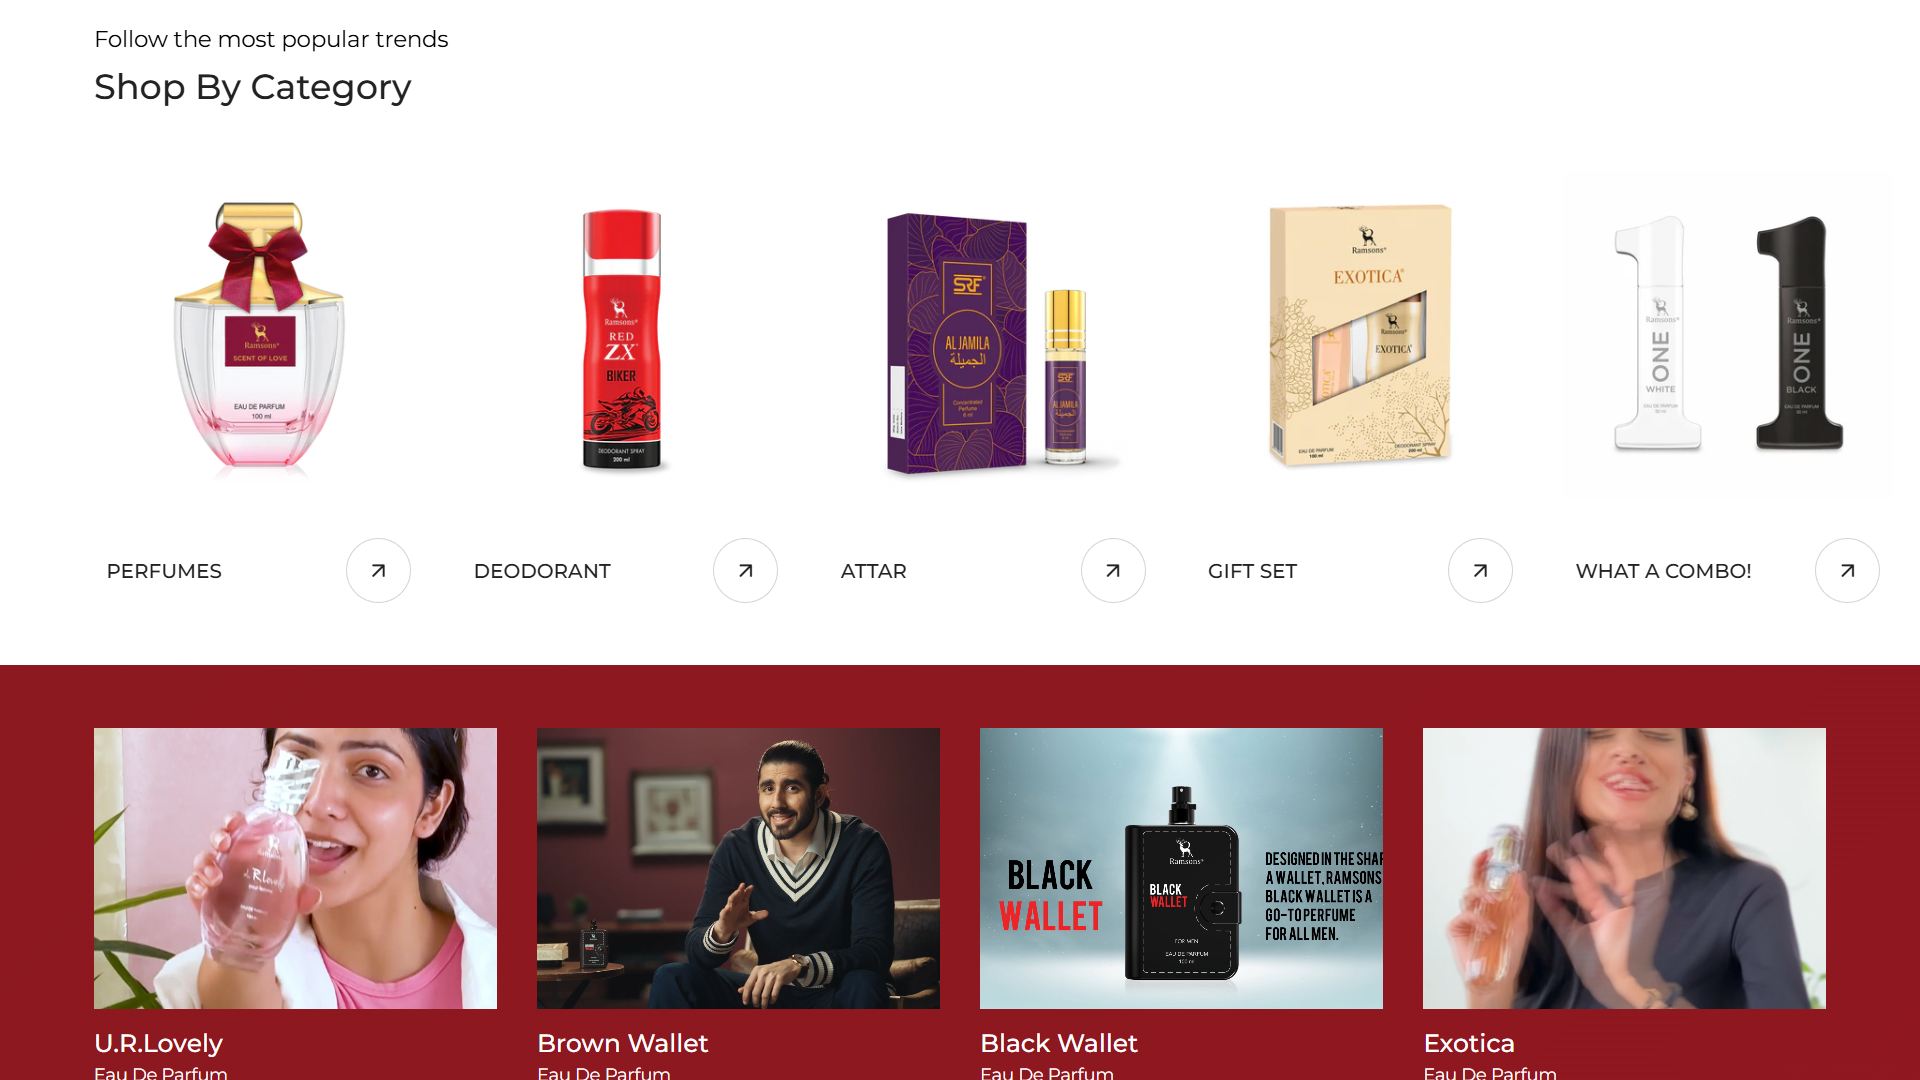The width and height of the screenshot is (1920, 1080).
Task: Open the DEODORANT category link
Action: [542, 571]
